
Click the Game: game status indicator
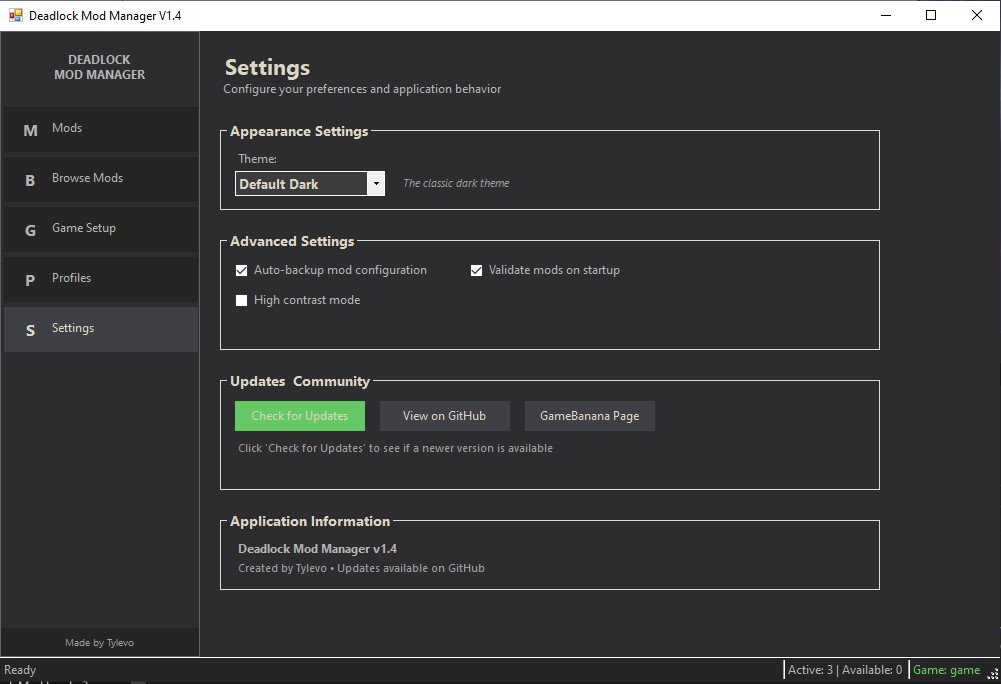(x=946, y=670)
